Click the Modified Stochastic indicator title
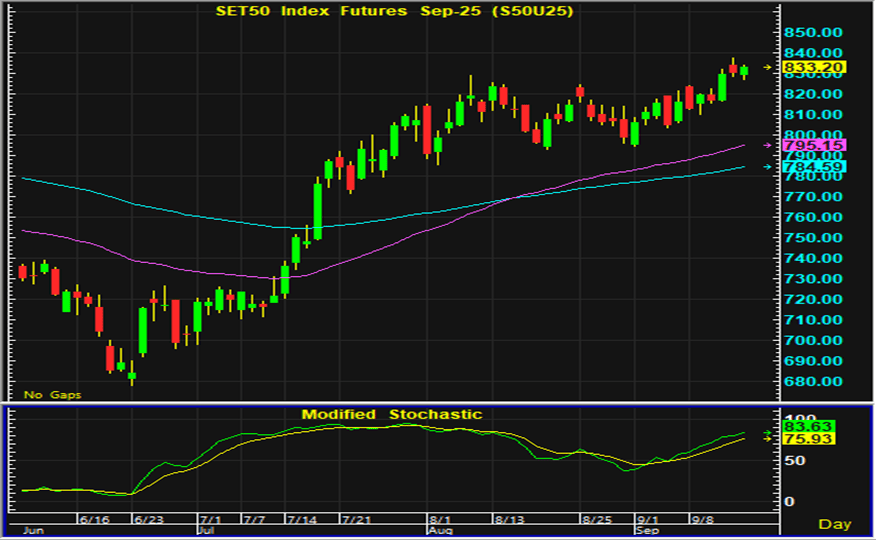Viewport: 876px width, 540px height. (x=392, y=414)
